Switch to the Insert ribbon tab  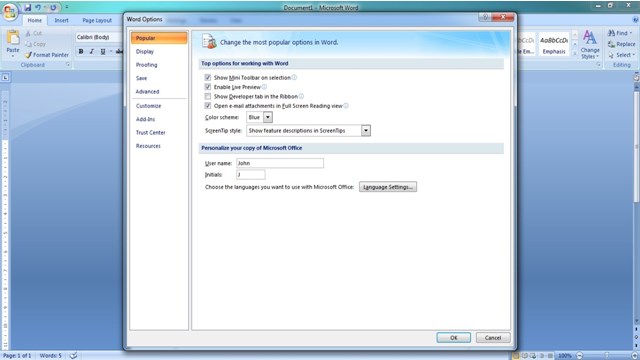(x=61, y=20)
